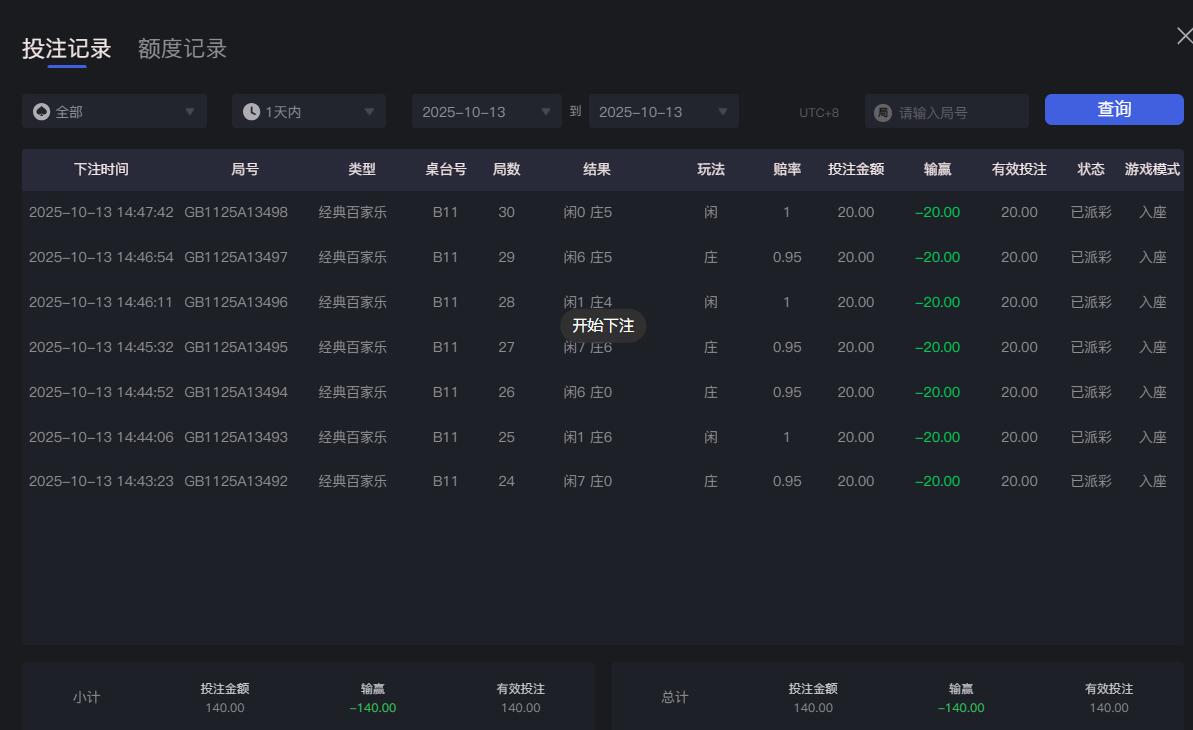Switch to the 额度记录 tab

(181, 47)
